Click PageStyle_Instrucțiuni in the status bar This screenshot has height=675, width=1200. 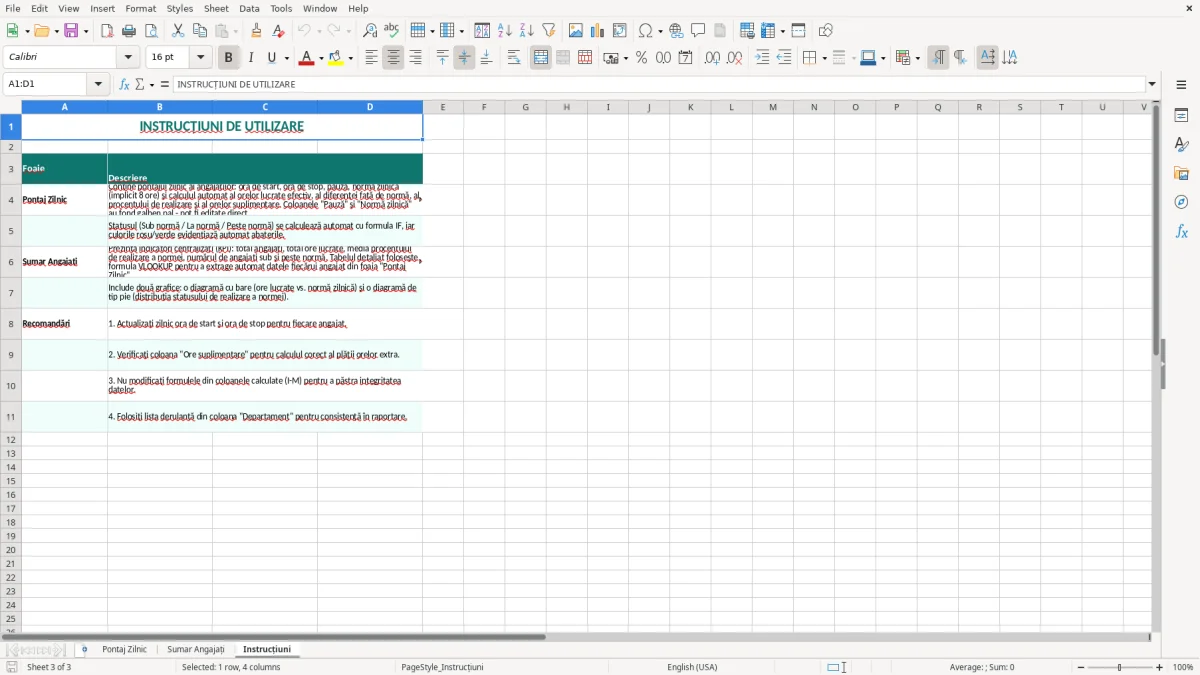[x=442, y=667]
